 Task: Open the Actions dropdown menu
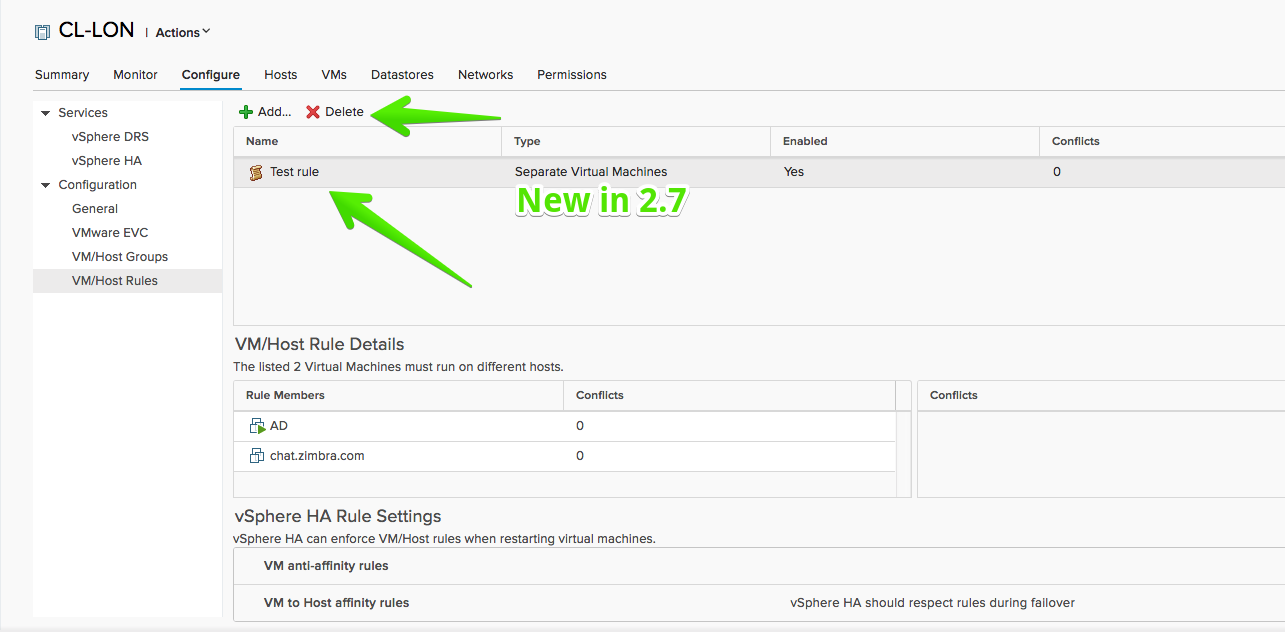(x=183, y=32)
